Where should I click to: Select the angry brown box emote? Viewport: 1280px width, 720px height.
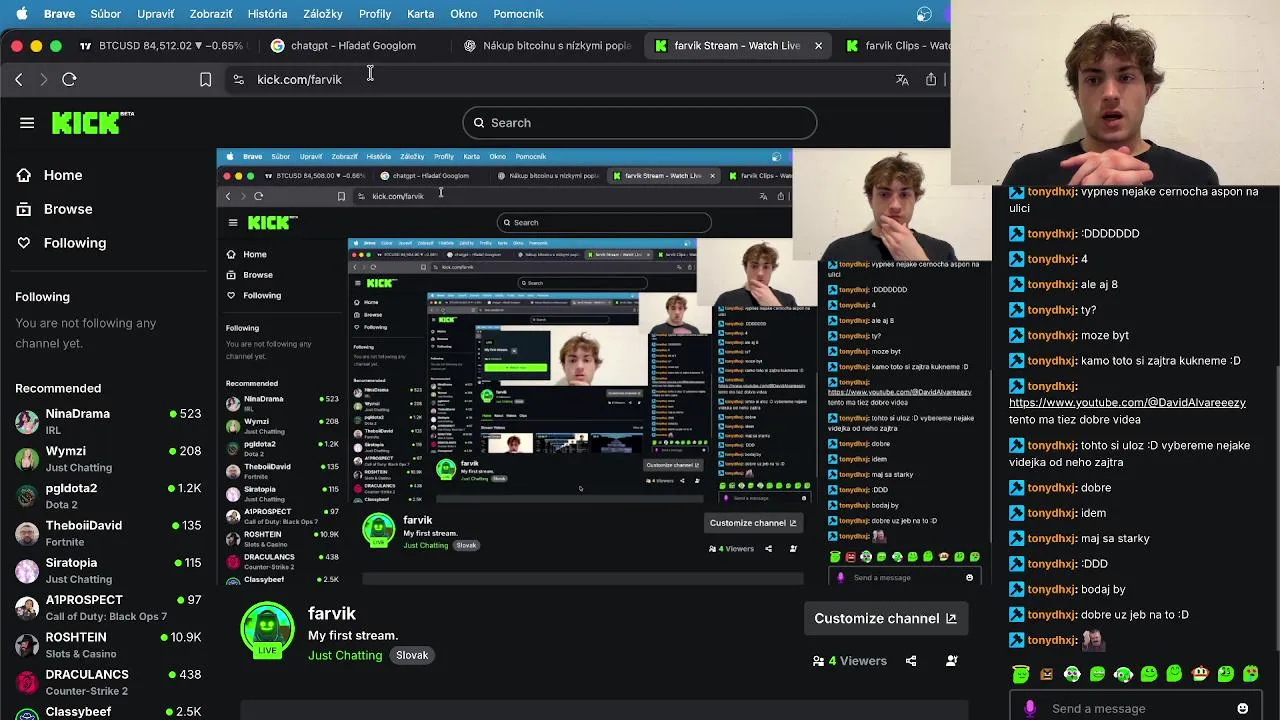click(1046, 674)
